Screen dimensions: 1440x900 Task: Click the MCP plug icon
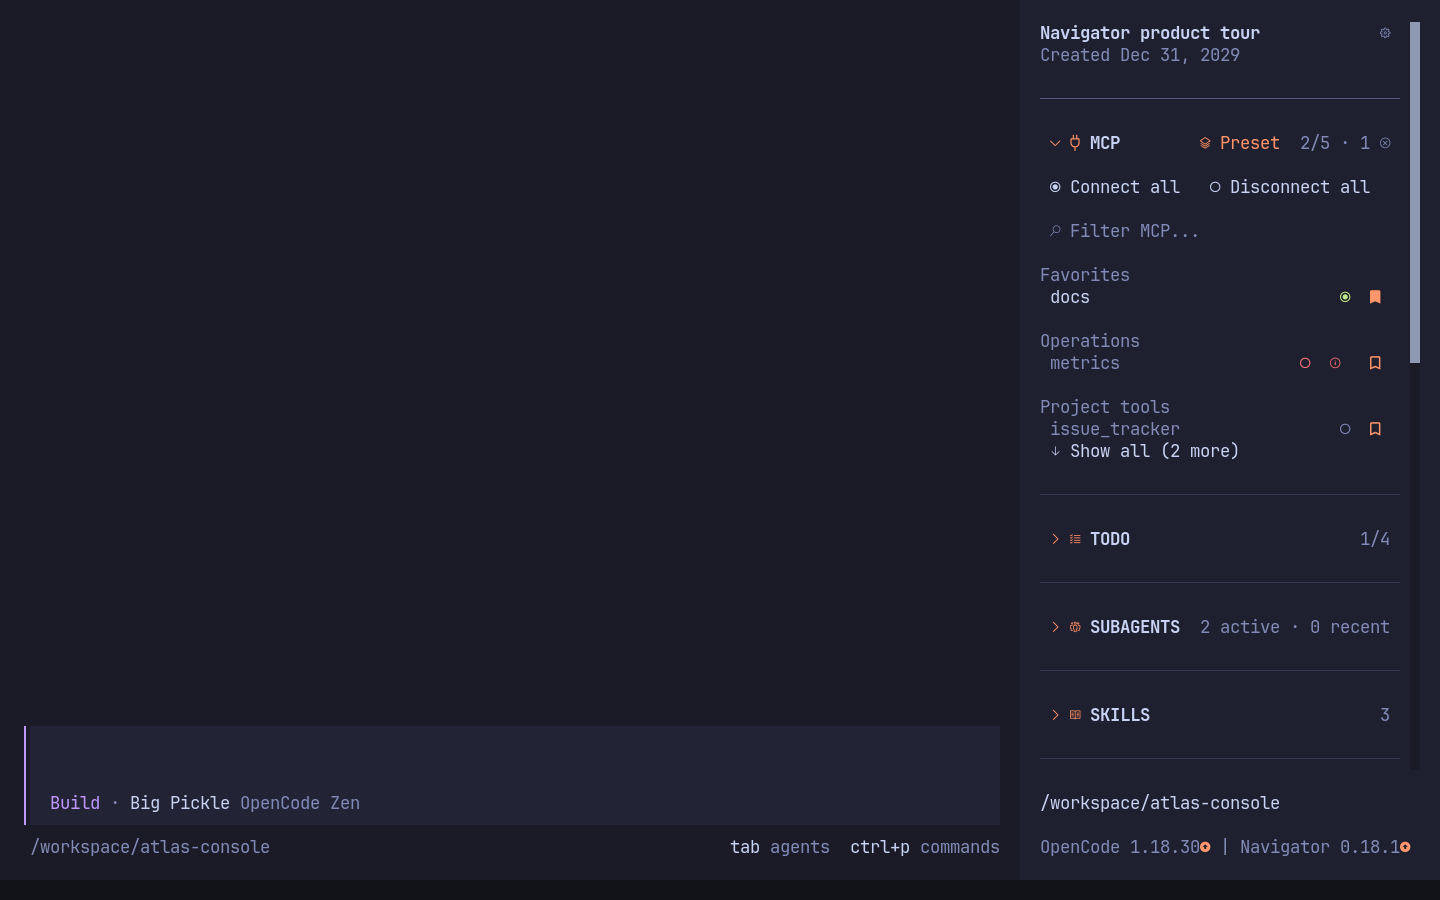coord(1075,143)
